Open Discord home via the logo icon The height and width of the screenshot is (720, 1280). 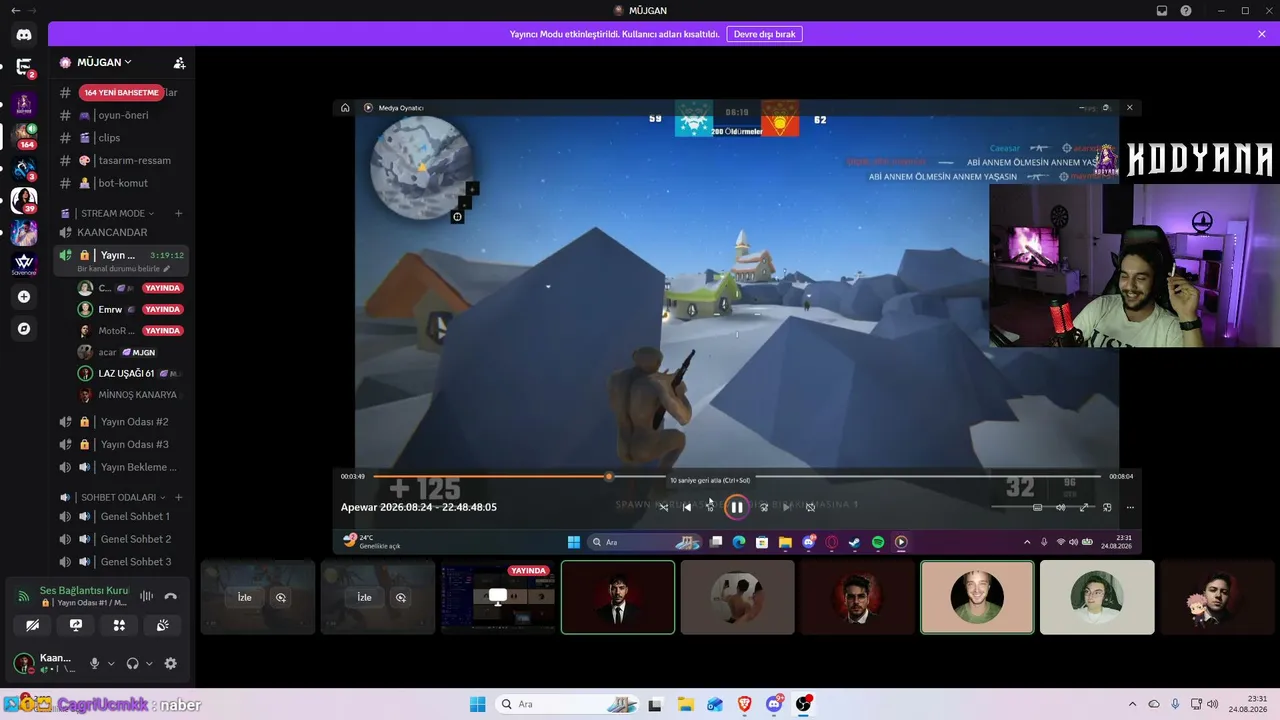[24, 35]
